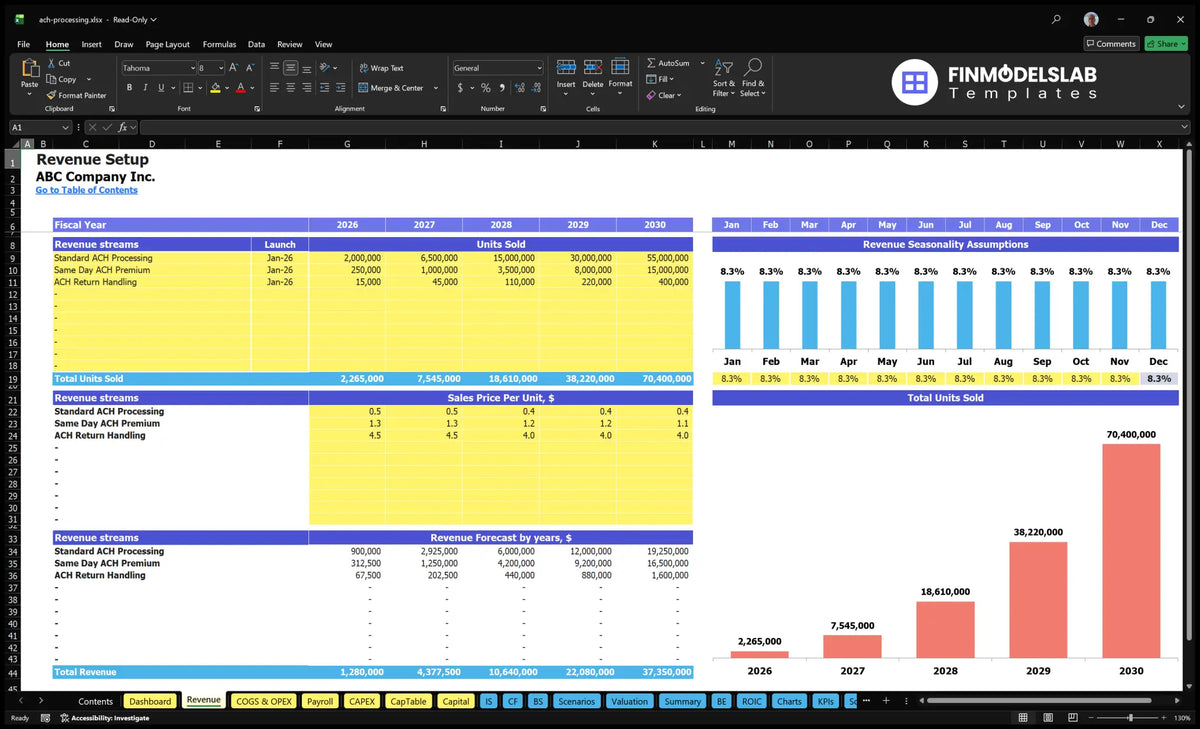Select bottom align in Alignment group

(x=306, y=68)
